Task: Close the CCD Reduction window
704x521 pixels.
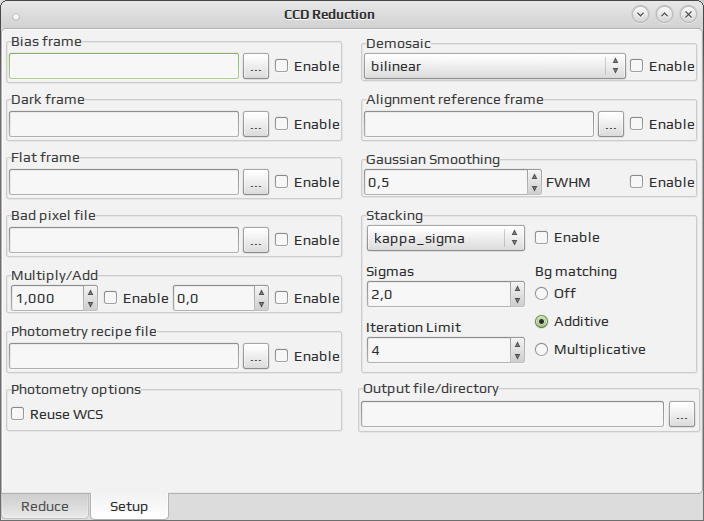Action: [x=688, y=14]
